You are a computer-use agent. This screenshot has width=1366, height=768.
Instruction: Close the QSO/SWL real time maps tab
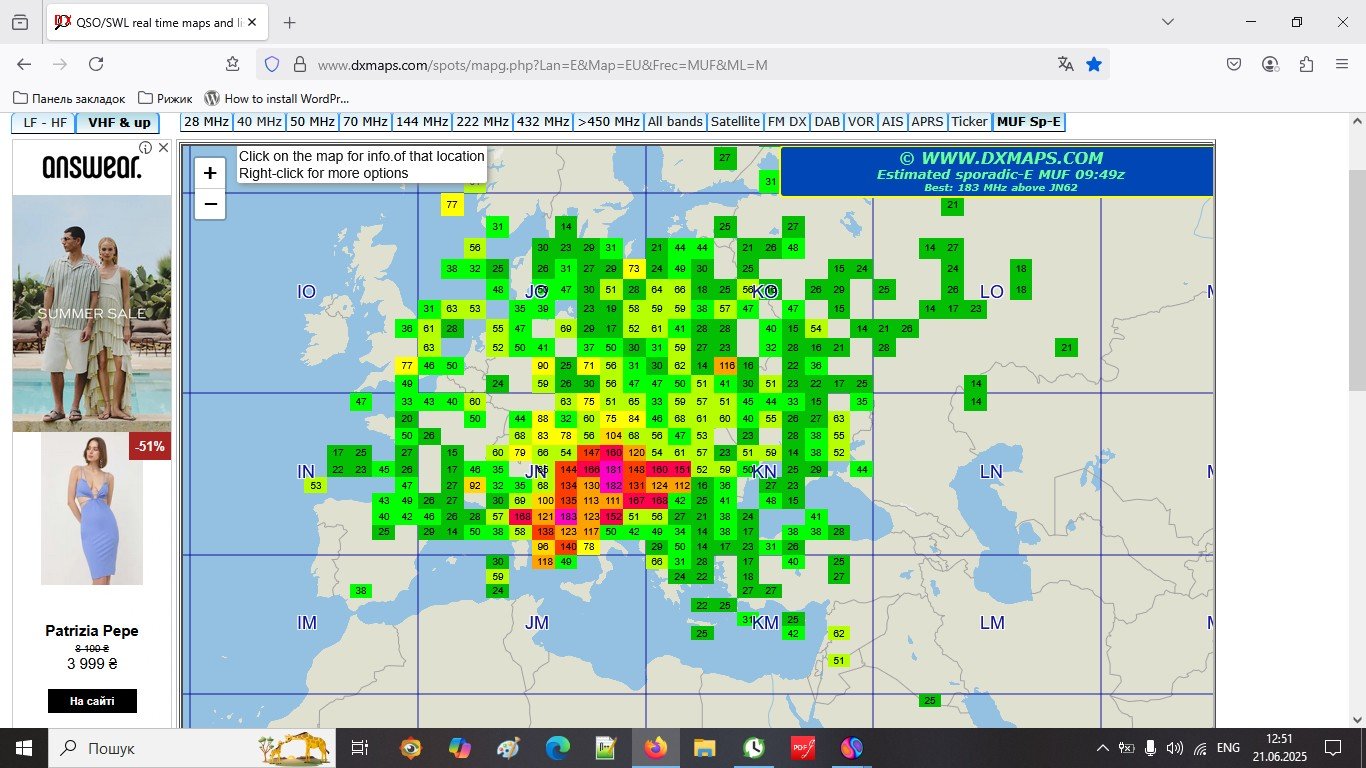[251, 22]
